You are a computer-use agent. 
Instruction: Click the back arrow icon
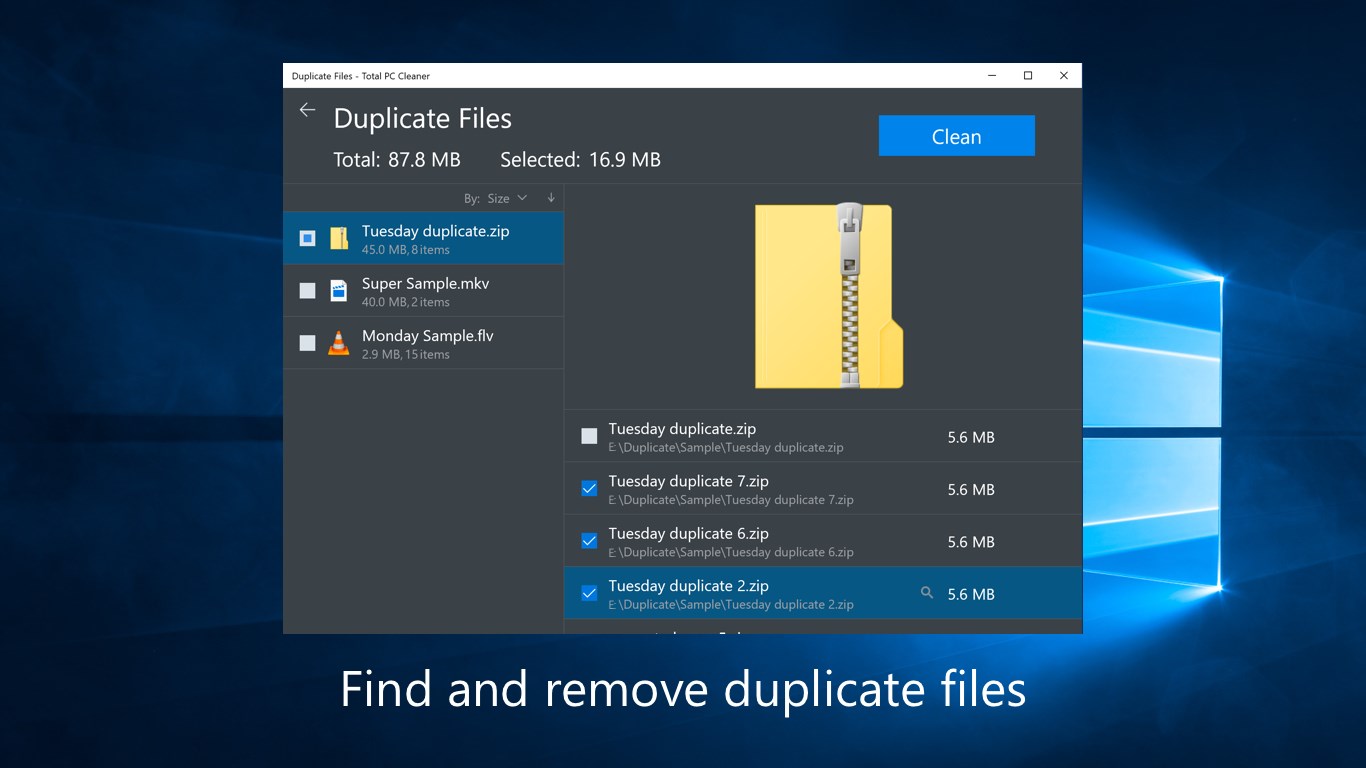pos(307,111)
